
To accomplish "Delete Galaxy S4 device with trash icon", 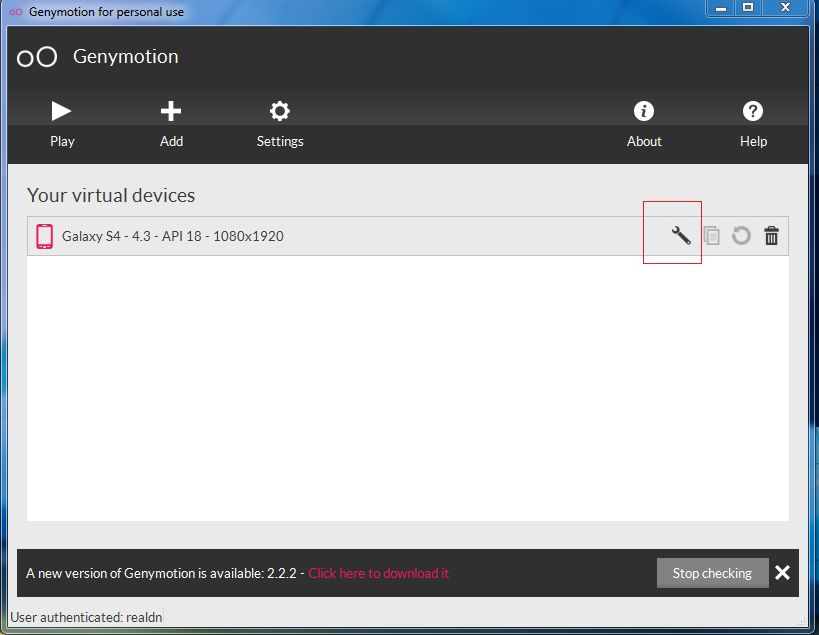I will (771, 236).
